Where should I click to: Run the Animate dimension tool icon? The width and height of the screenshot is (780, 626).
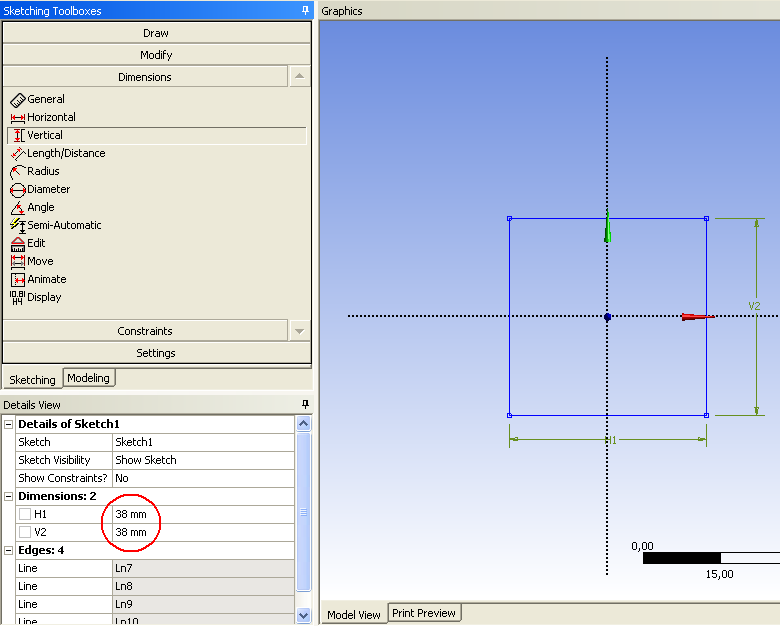17,280
